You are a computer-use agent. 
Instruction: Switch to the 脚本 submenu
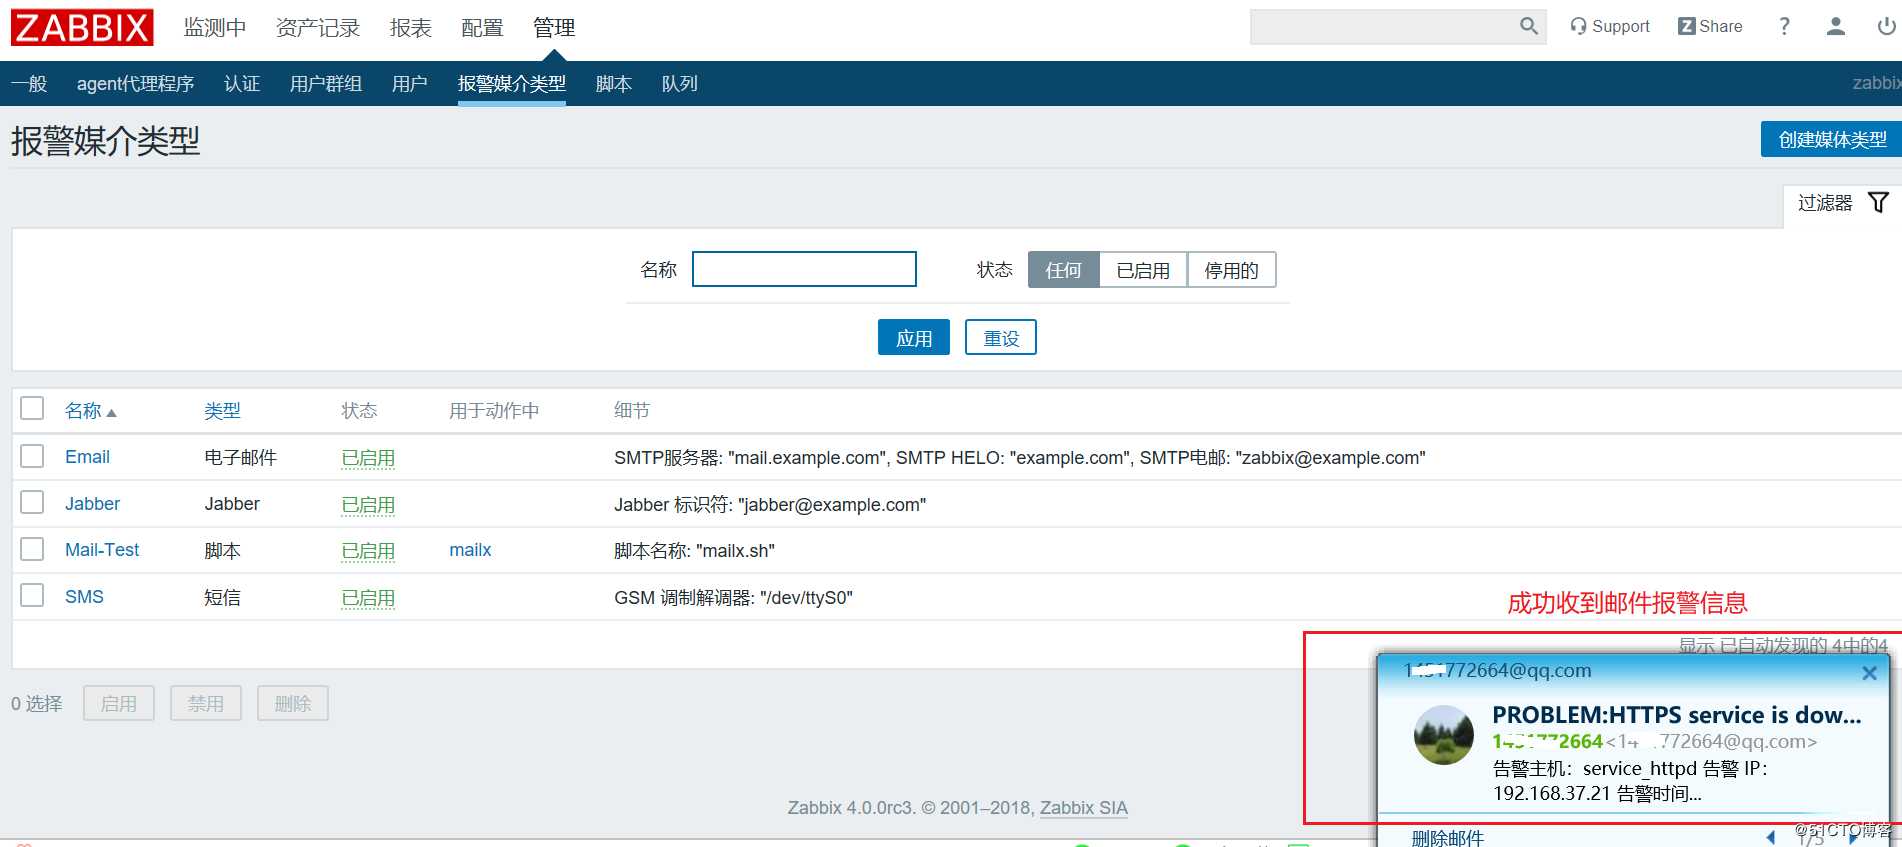coord(614,84)
